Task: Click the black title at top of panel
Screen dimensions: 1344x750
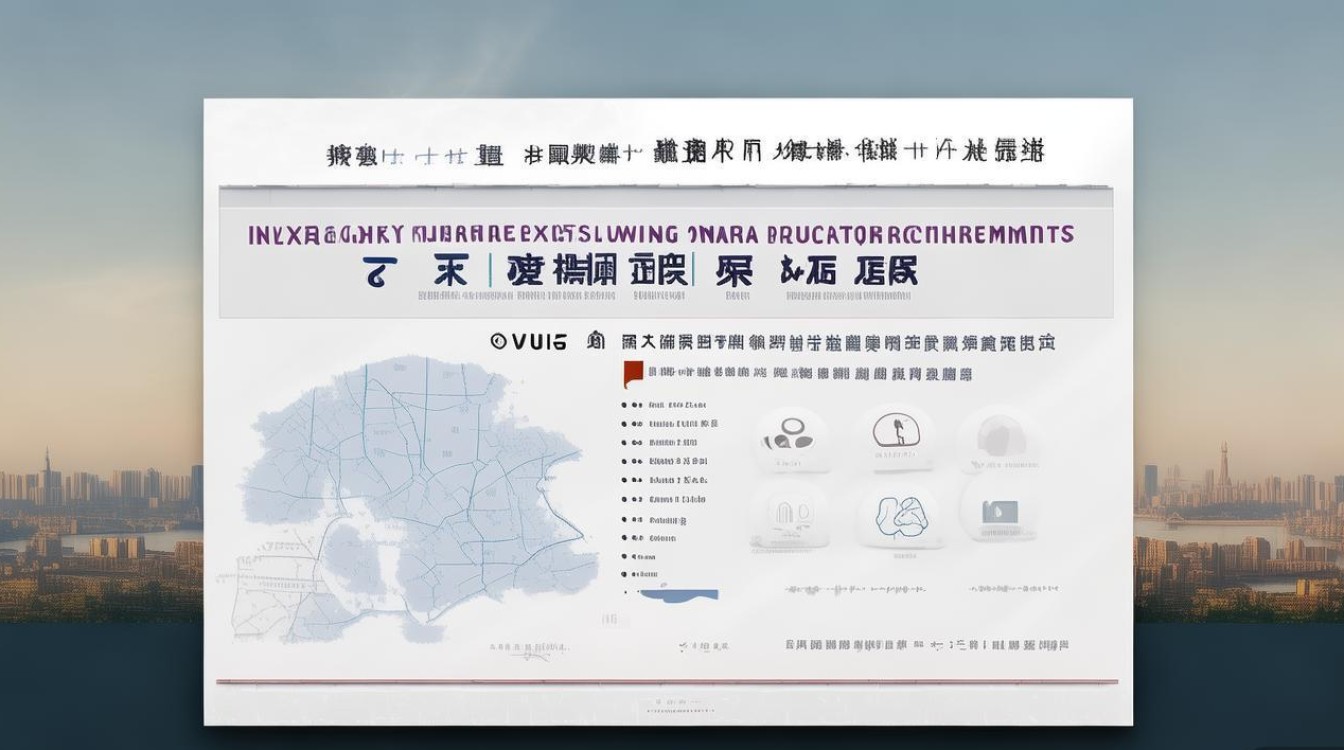Action: click(685, 153)
